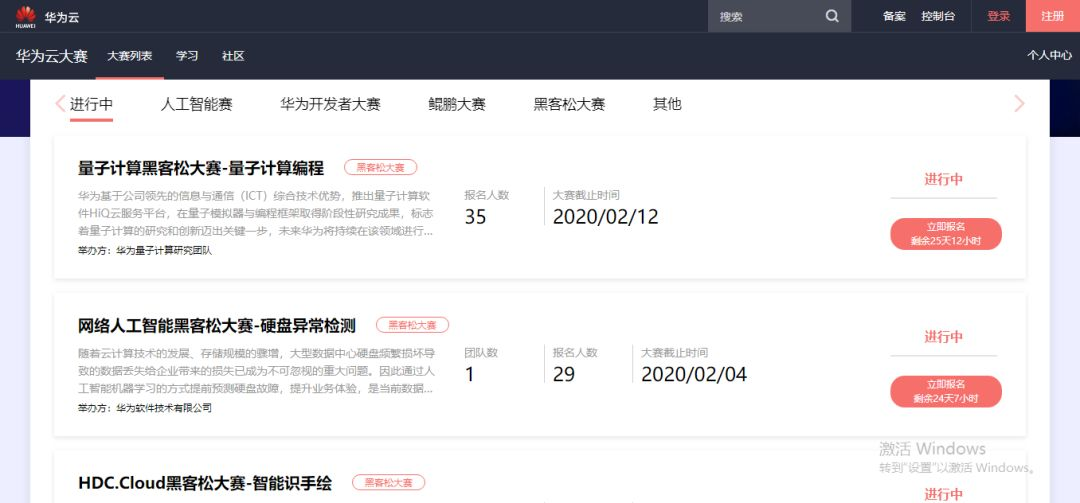
Task: Switch to the 黑客松大赛 tab
Action: pyautogui.click(x=569, y=104)
